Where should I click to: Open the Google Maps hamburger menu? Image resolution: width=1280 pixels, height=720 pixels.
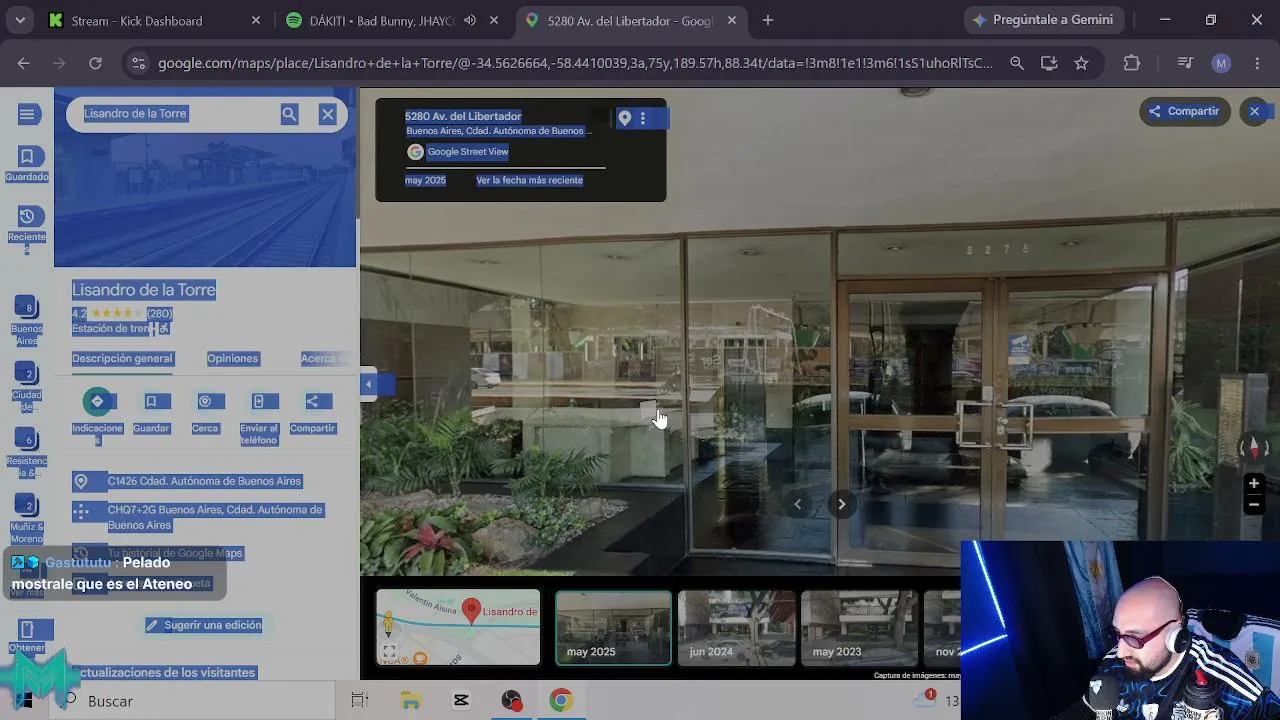(x=27, y=115)
